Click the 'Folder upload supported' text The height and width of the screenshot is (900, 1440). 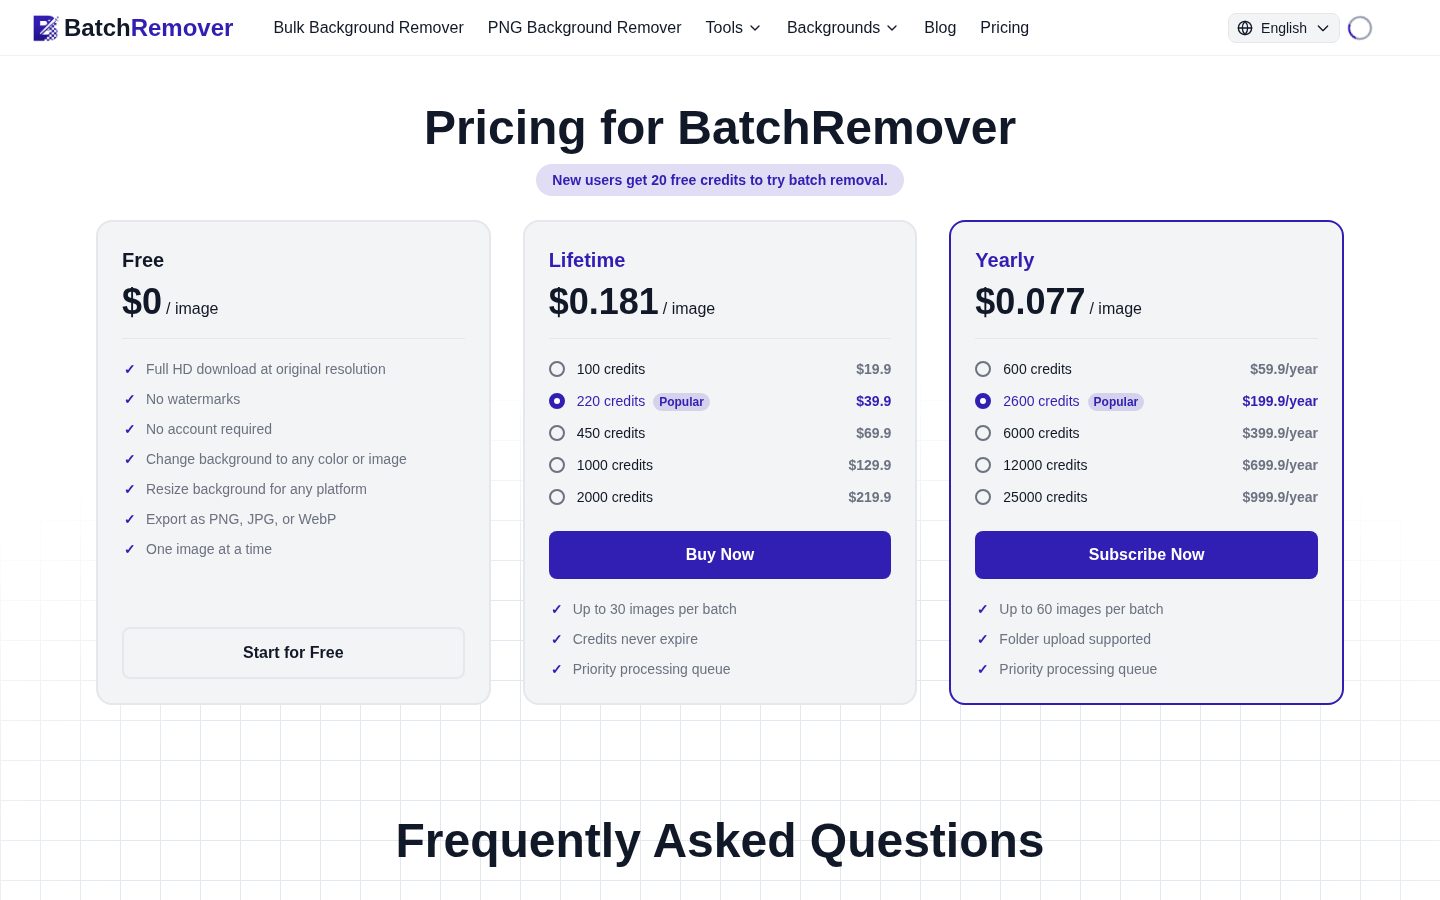pos(1075,639)
